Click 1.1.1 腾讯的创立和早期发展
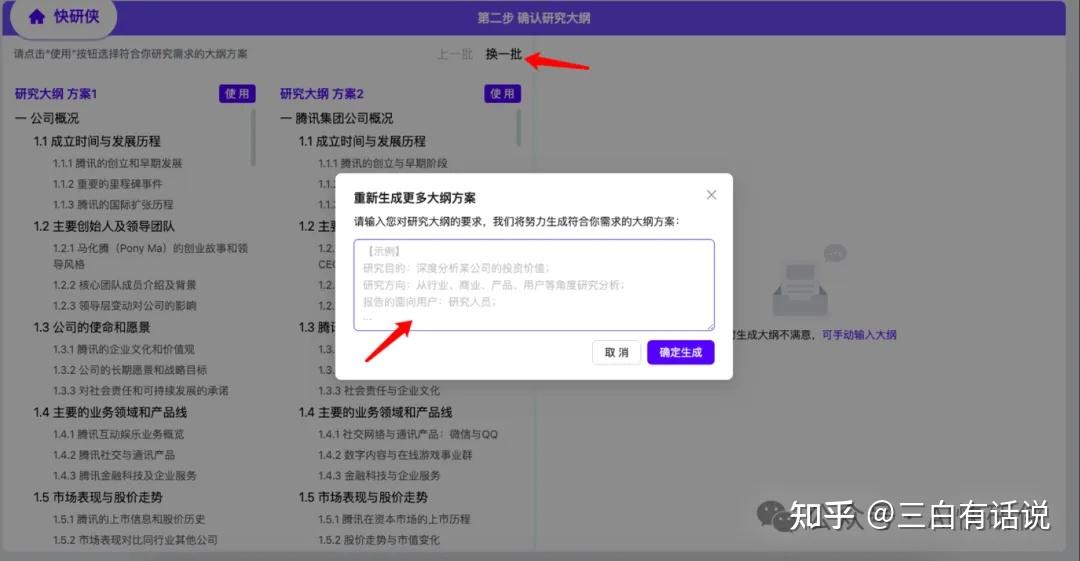 pos(118,163)
